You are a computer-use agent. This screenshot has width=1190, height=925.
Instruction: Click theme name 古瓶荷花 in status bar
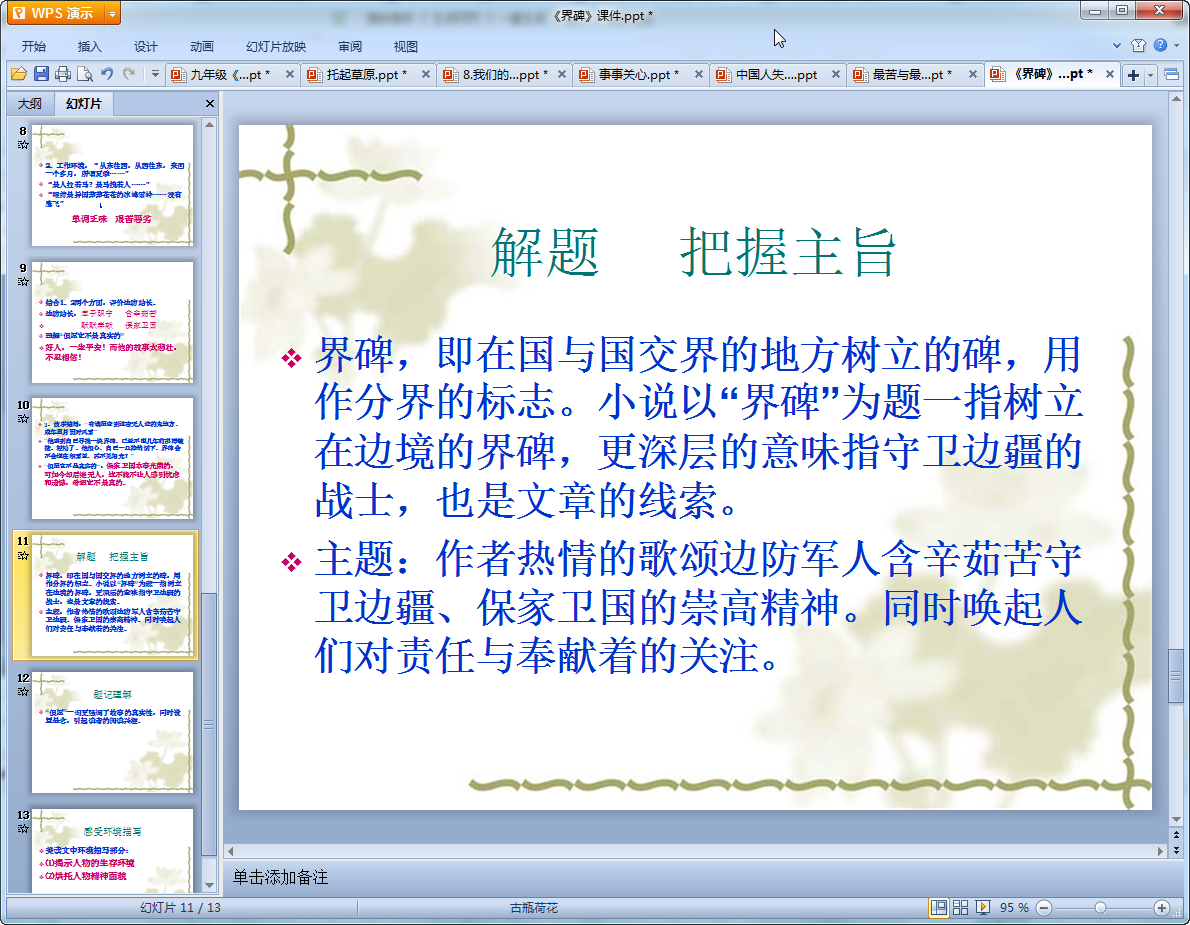pos(534,908)
